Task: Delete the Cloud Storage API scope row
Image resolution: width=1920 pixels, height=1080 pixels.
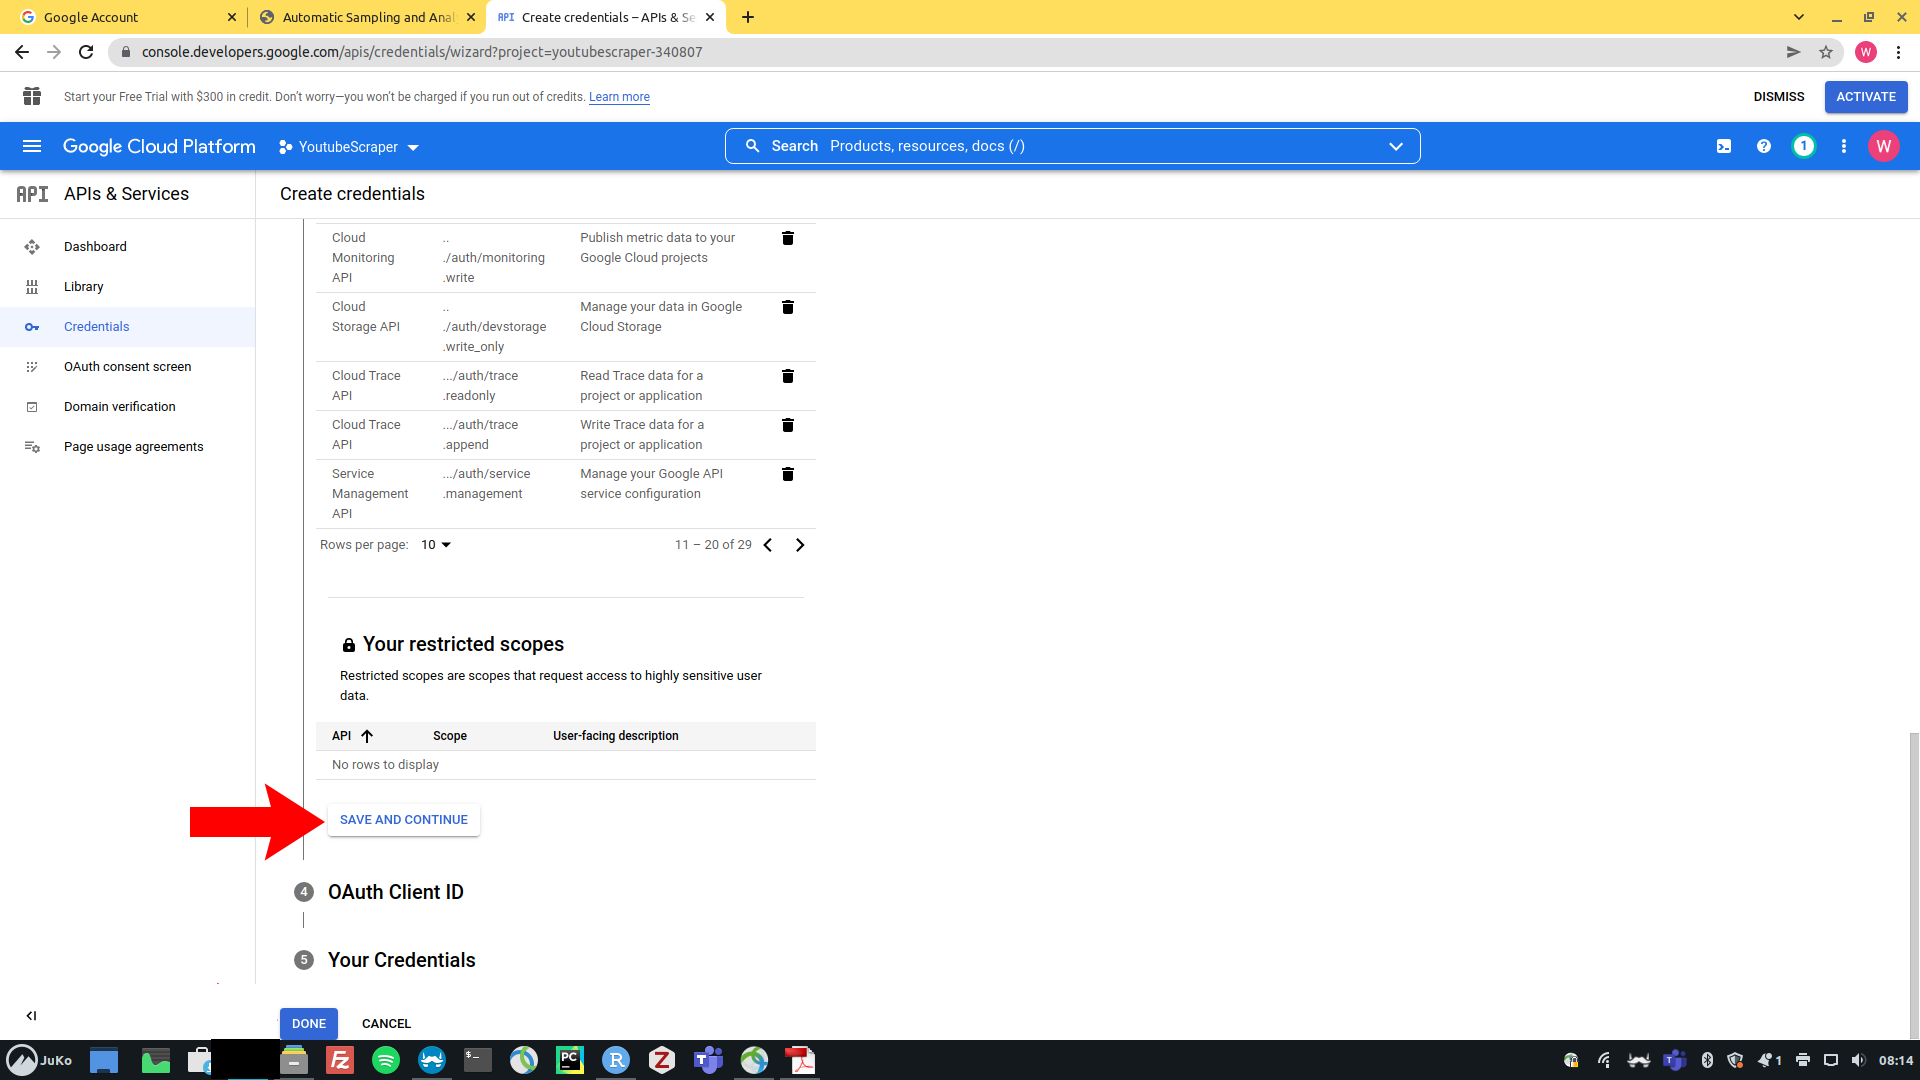Action: click(x=788, y=307)
